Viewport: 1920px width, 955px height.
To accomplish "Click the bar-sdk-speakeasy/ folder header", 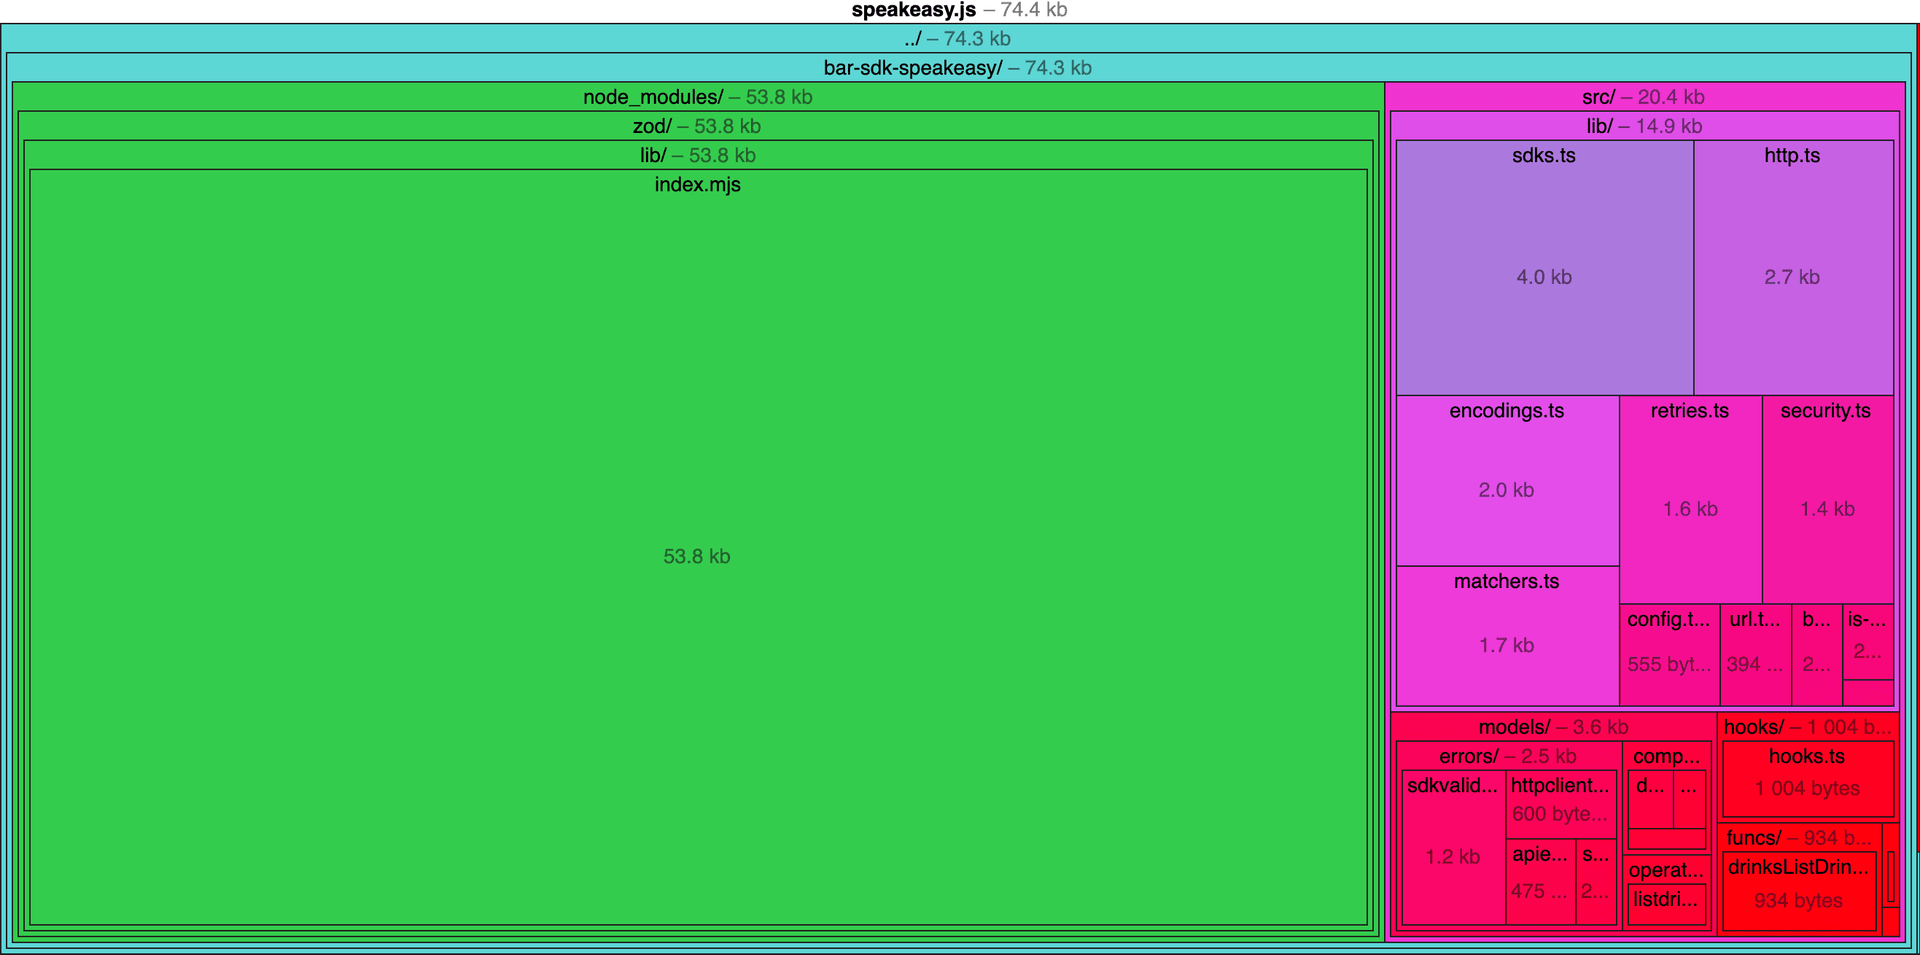I will [x=957, y=68].
